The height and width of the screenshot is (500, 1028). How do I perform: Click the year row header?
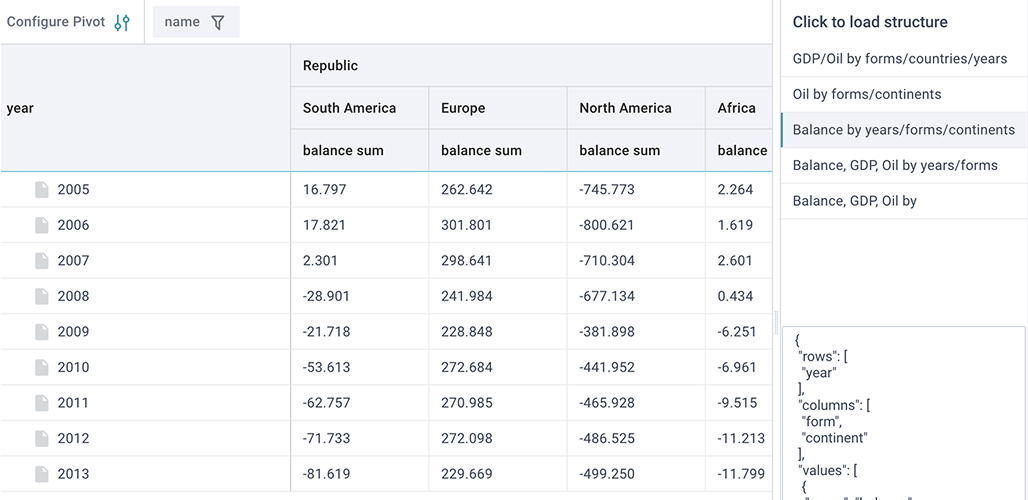[21, 108]
